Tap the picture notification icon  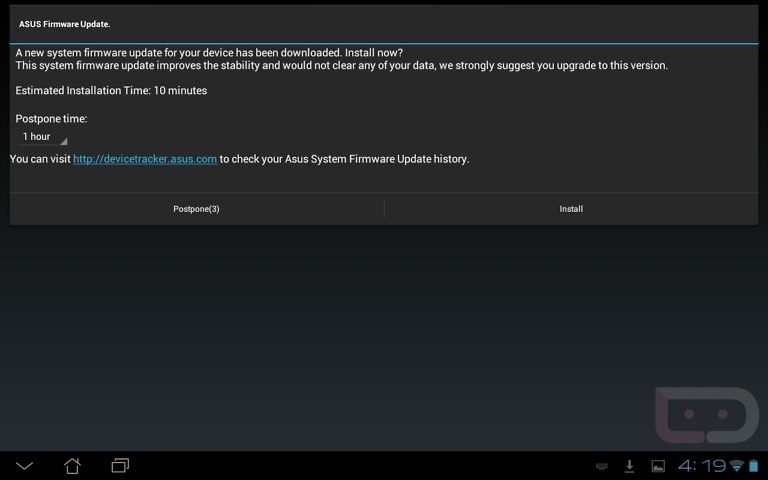coord(658,466)
